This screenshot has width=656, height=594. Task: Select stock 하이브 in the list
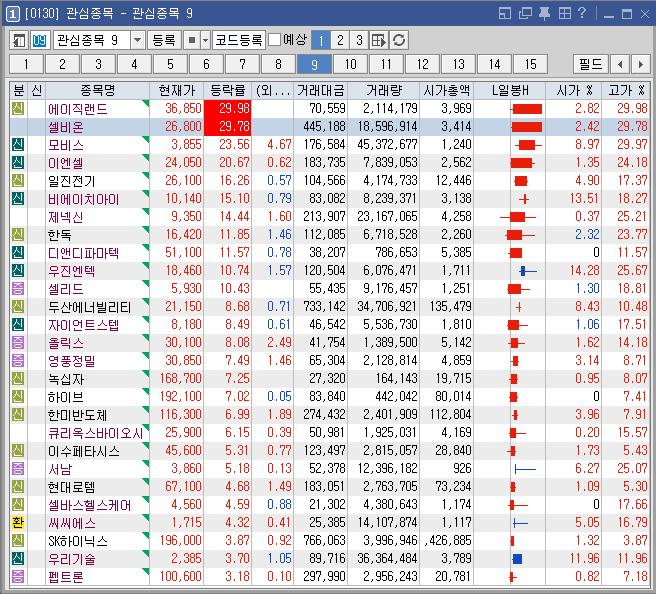(66, 397)
